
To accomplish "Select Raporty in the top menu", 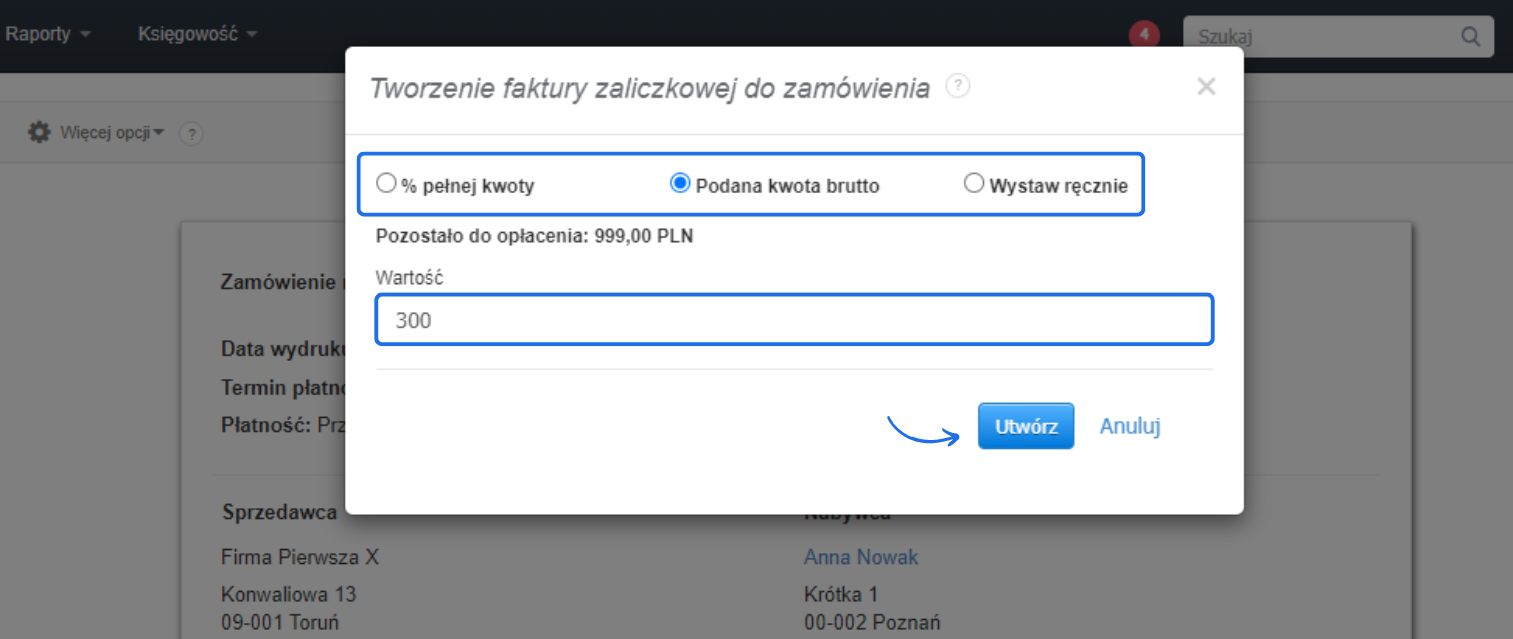I will click(40, 33).
